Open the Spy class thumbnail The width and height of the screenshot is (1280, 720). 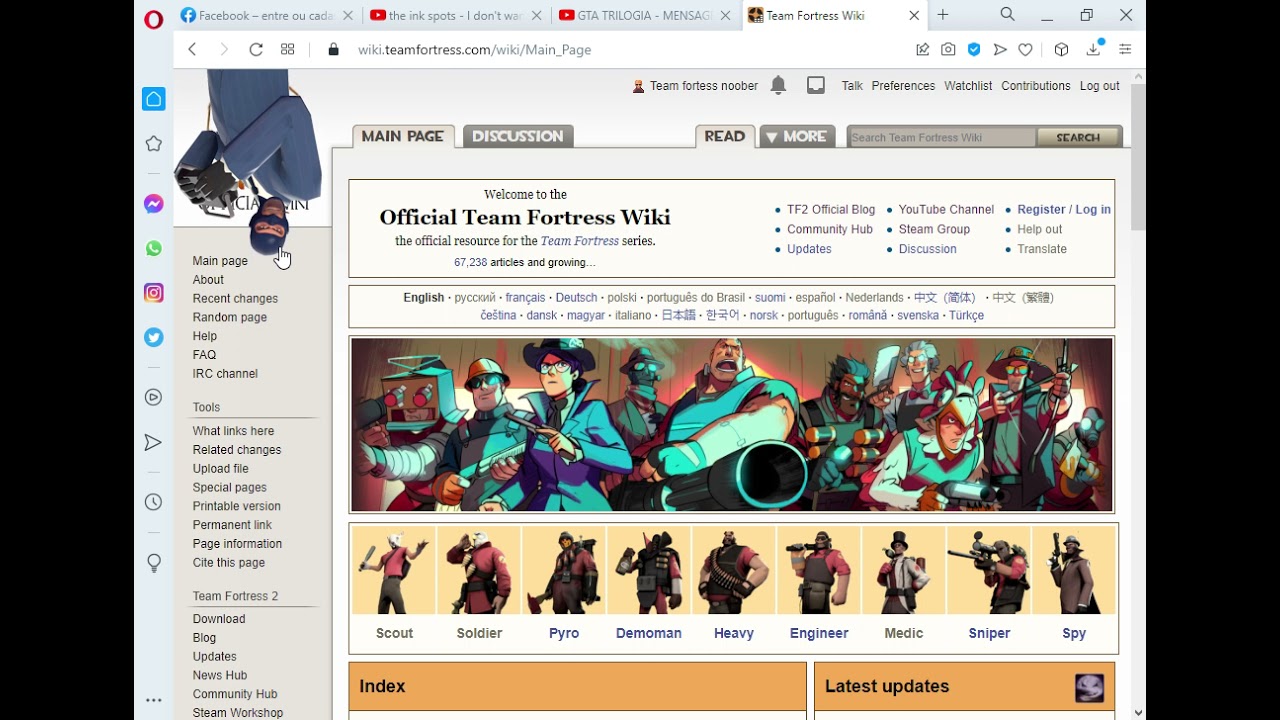click(x=1074, y=570)
